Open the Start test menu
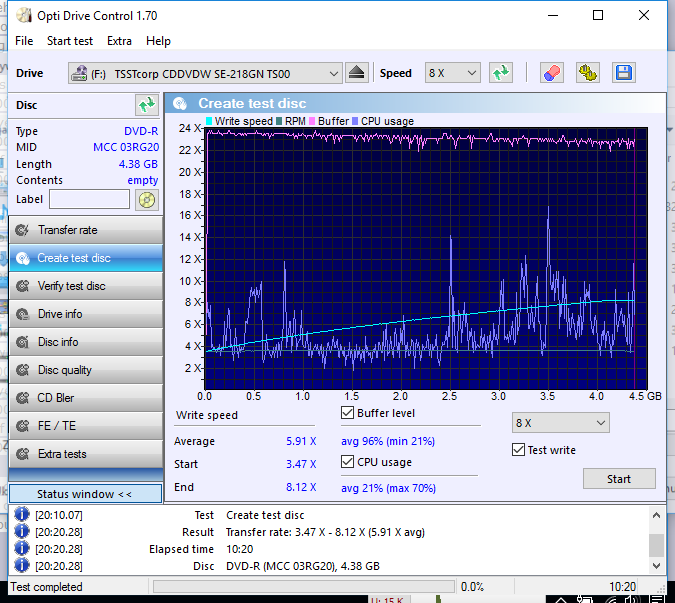The image size is (675, 603). pyautogui.click(x=70, y=41)
